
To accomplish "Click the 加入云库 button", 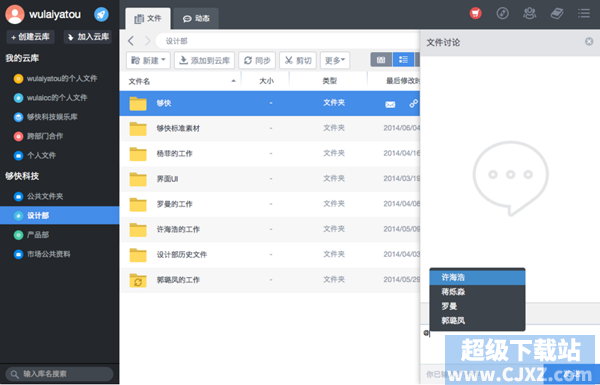I will pyautogui.click(x=88, y=37).
